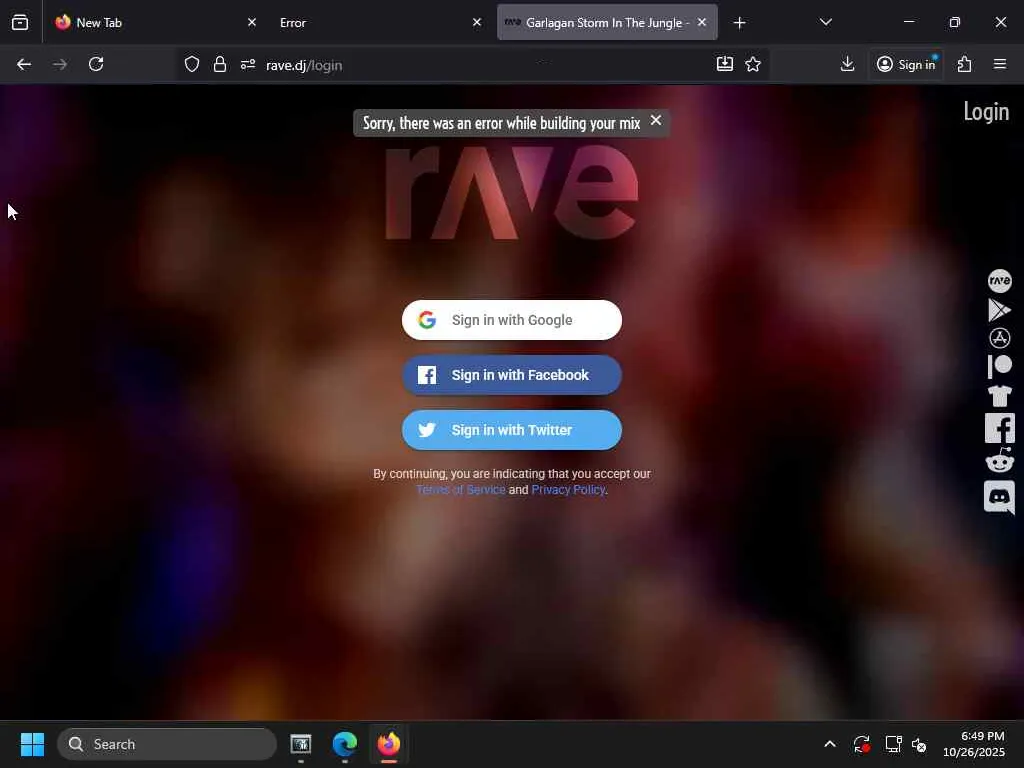Select the Garlagan Storm In The Jungle tab
Screen dimensions: 1024x768
coord(607,22)
